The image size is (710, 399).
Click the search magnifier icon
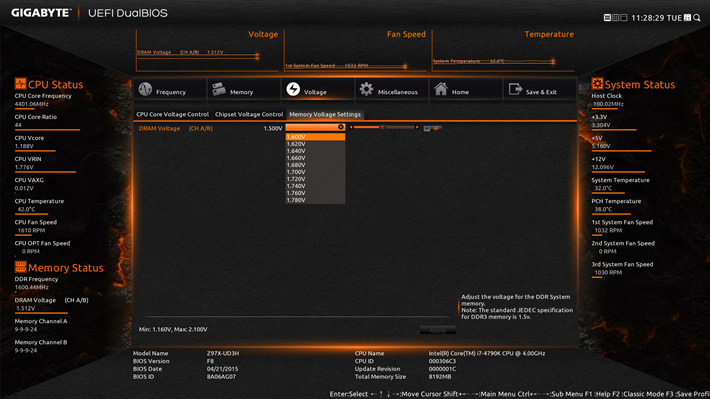(x=697, y=18)
